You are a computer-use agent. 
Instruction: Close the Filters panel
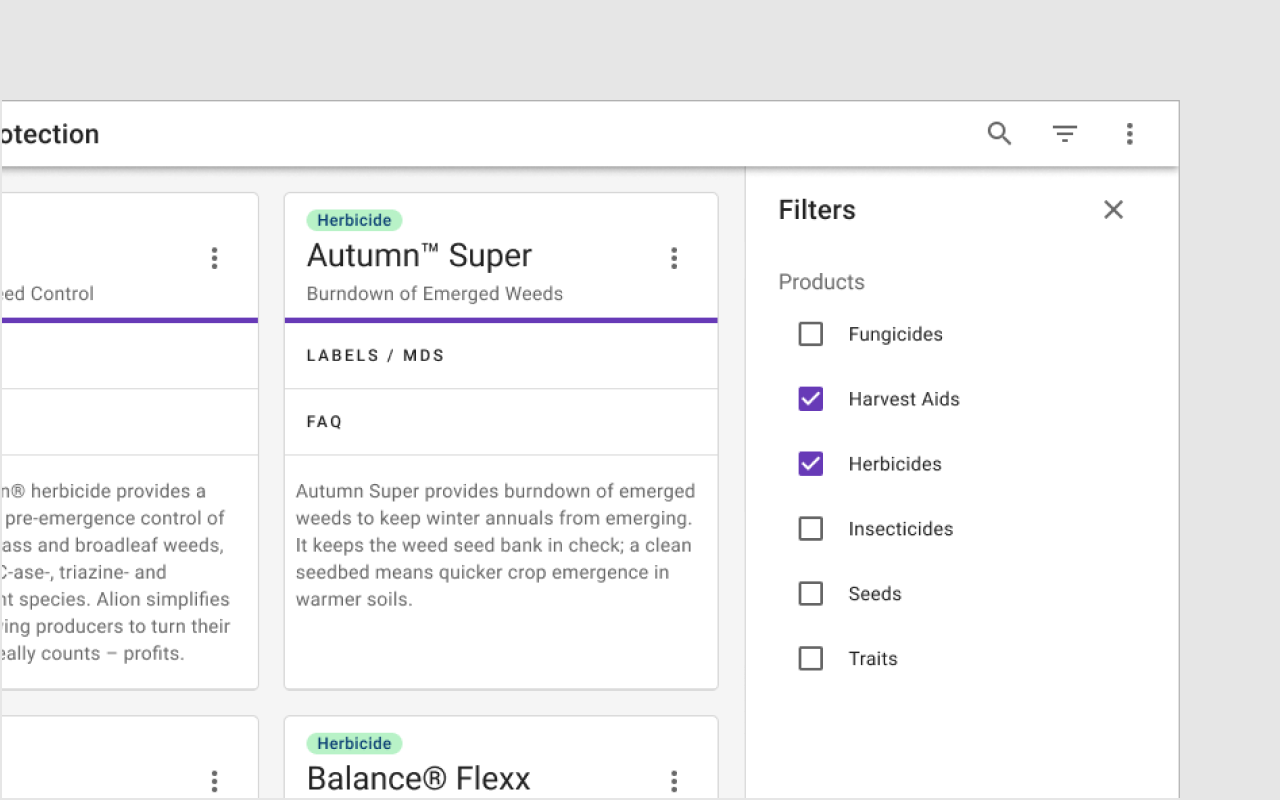point(1113,210)
